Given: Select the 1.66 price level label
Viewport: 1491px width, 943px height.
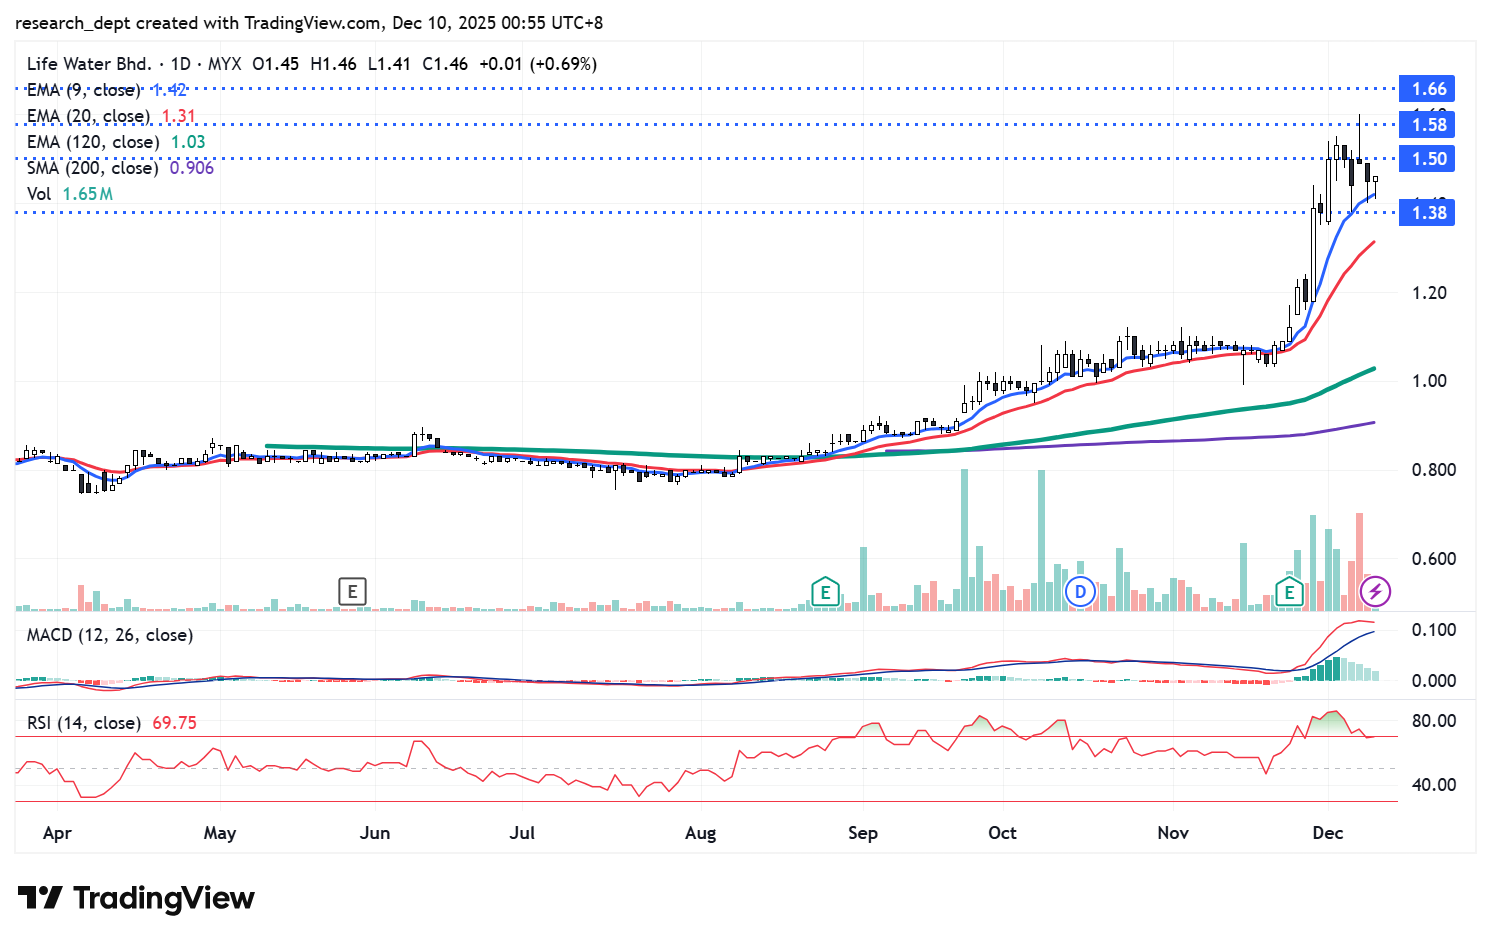Looking at the screenshot, I should (1428, 89).
